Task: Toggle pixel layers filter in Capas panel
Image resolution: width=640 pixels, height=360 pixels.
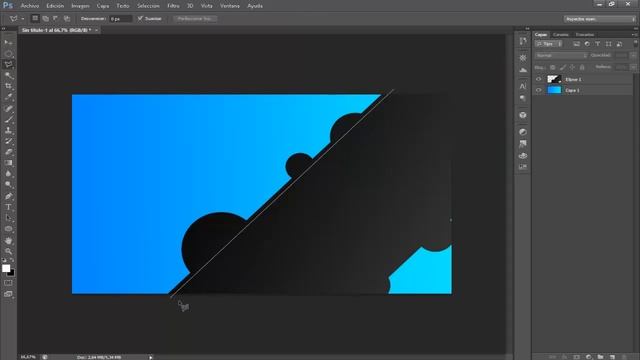Action: pyautogui.click(x=576, y=44)
